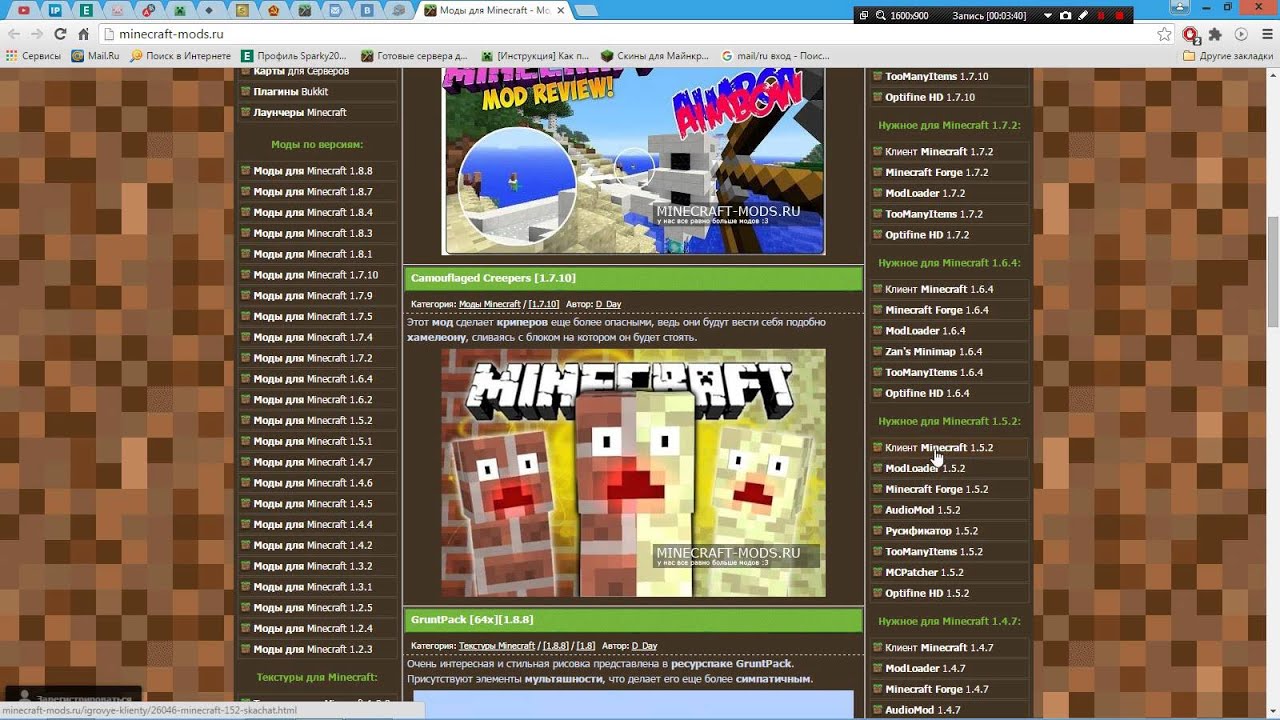
Task: Take a screenshot with recorder camera icon
Action: [x=1065, y=16]
